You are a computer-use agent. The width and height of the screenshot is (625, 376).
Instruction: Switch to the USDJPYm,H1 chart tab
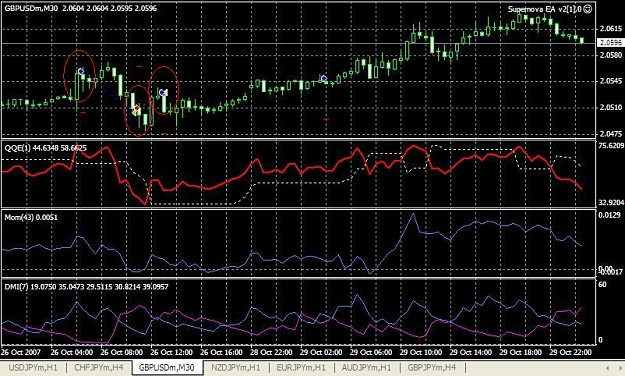[33, 368]
